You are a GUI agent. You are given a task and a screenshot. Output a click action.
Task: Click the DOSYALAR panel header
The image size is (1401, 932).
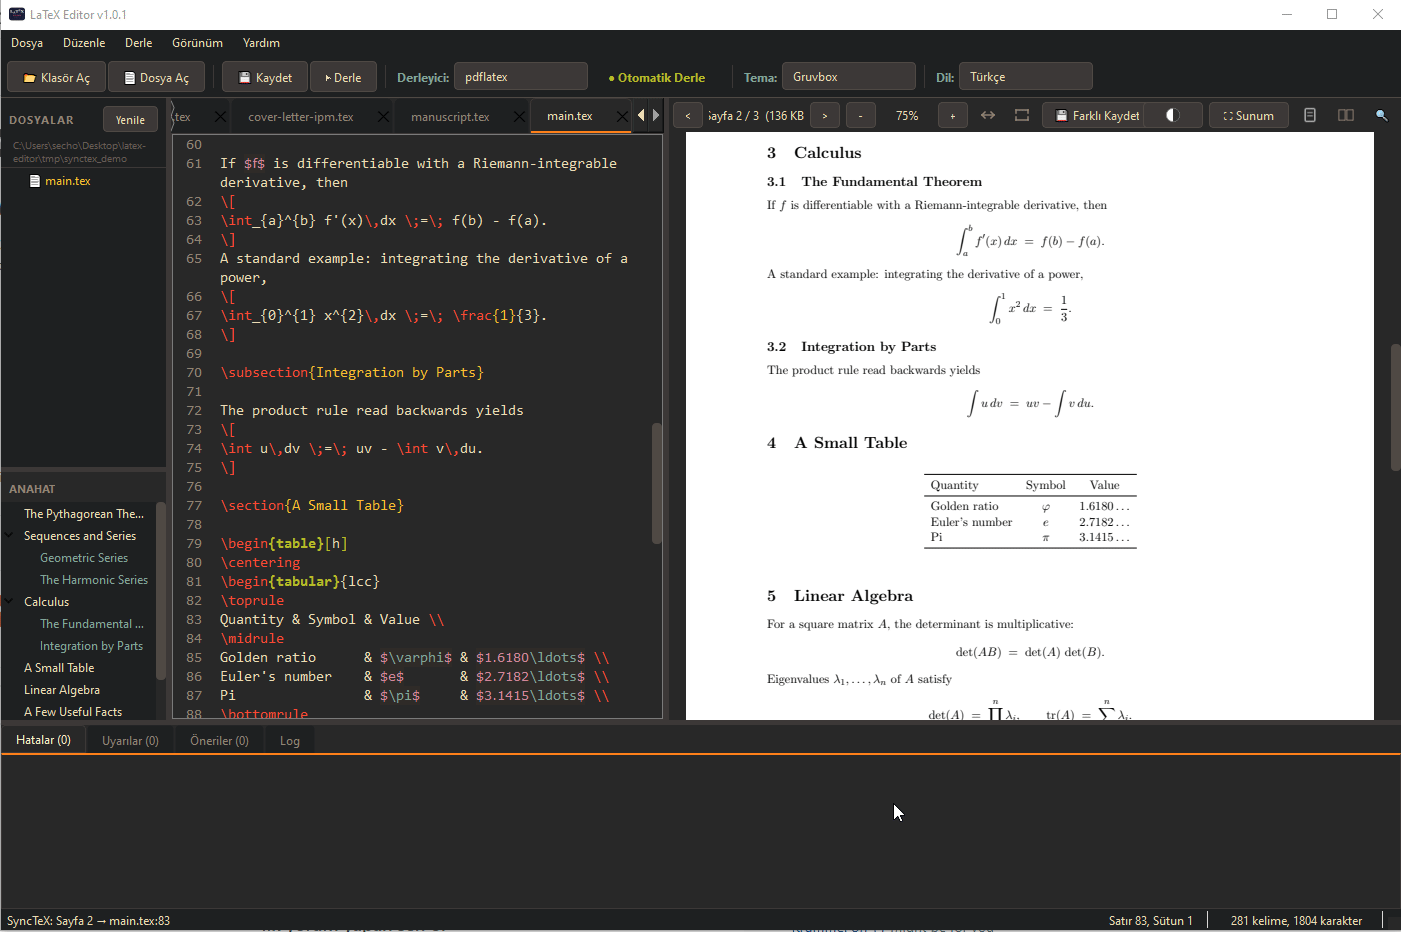(41, 120)
